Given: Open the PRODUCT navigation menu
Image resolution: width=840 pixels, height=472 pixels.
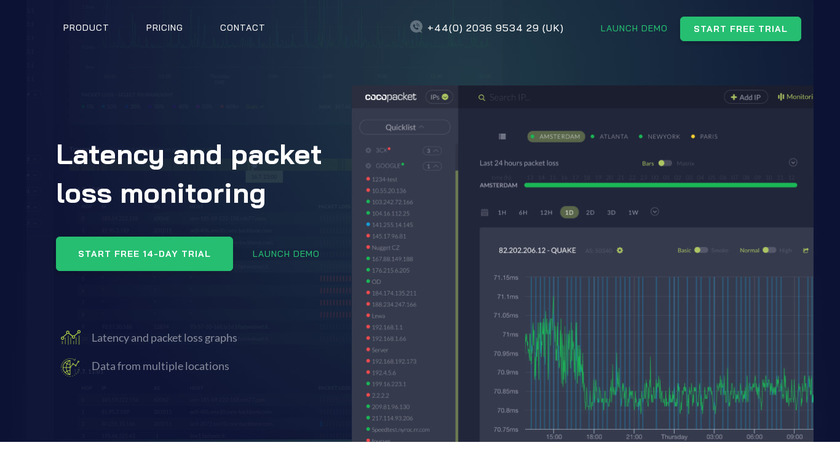Looking at the screenshot, I should click(85, 28).
